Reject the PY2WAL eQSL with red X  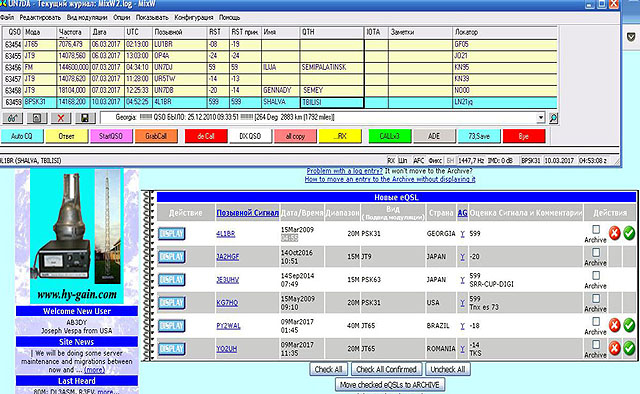click(x=614, y=325)
